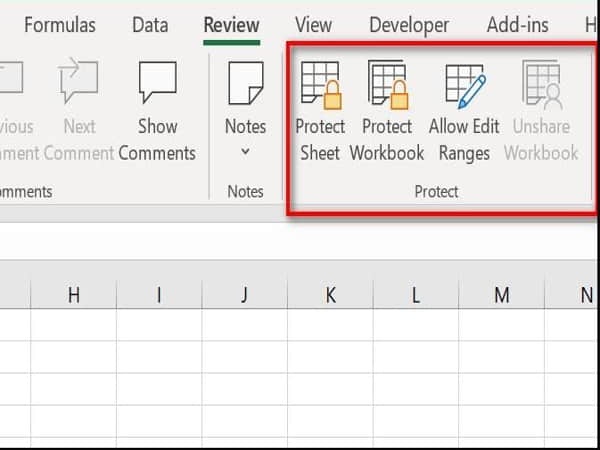Select column H header
The image size is (600, 450).
pyautogui.click(x=73, y=295)
